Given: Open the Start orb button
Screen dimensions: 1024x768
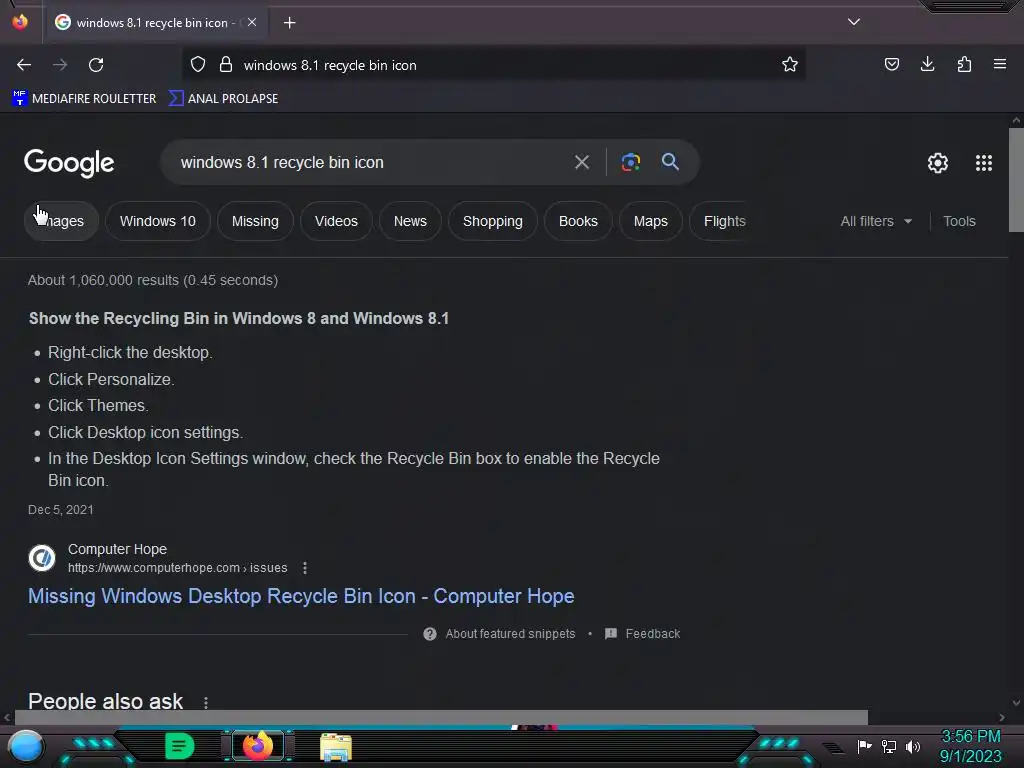Looking at the screenshot, I should [26, 746].
